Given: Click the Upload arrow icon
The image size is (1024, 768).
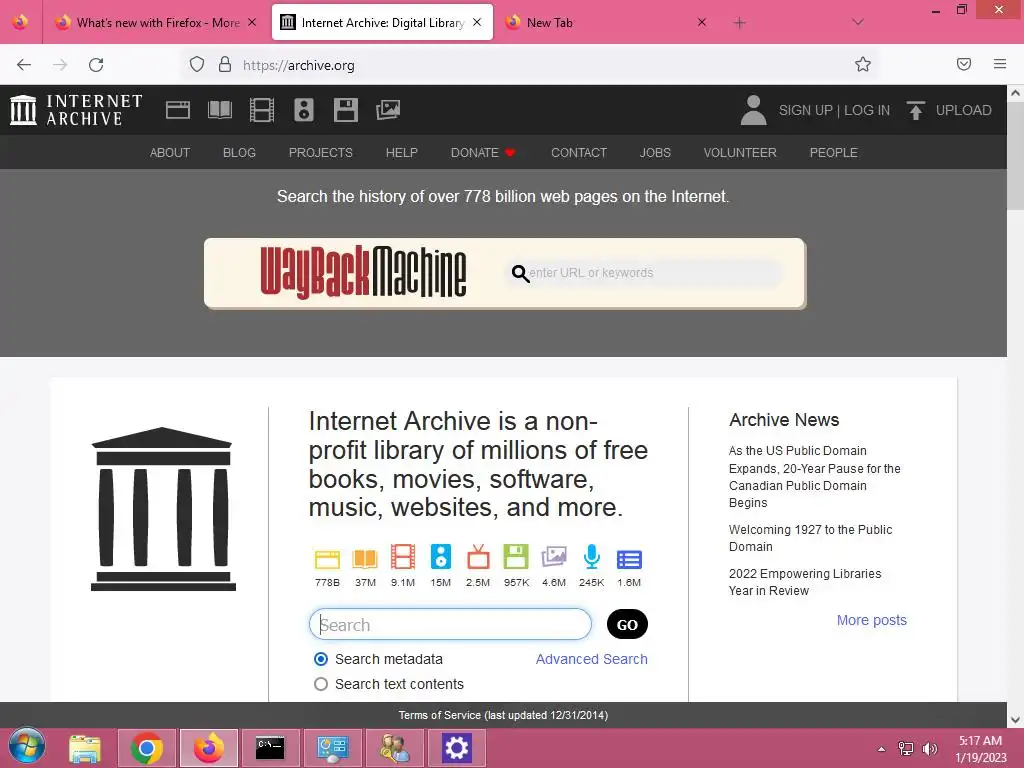Looking at the screenshot, I should (916, 110).
